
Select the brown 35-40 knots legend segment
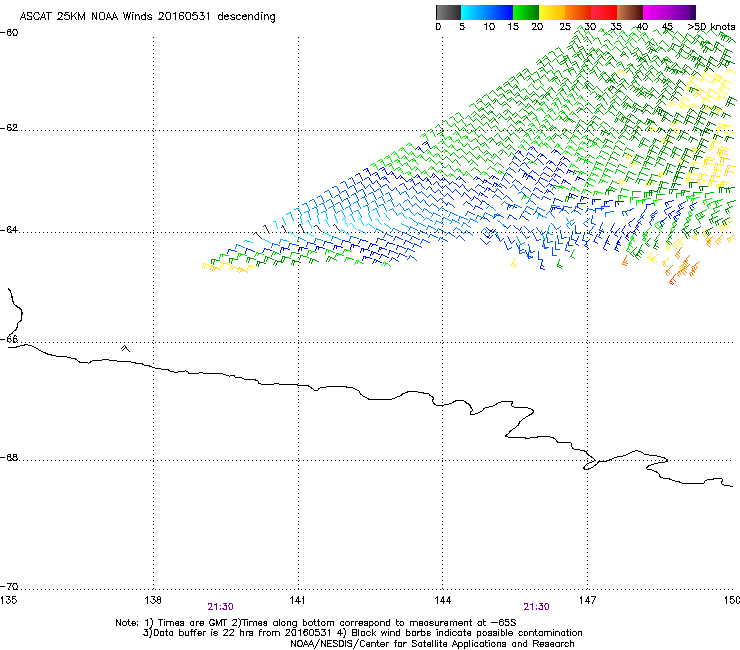tap(630, 12)
